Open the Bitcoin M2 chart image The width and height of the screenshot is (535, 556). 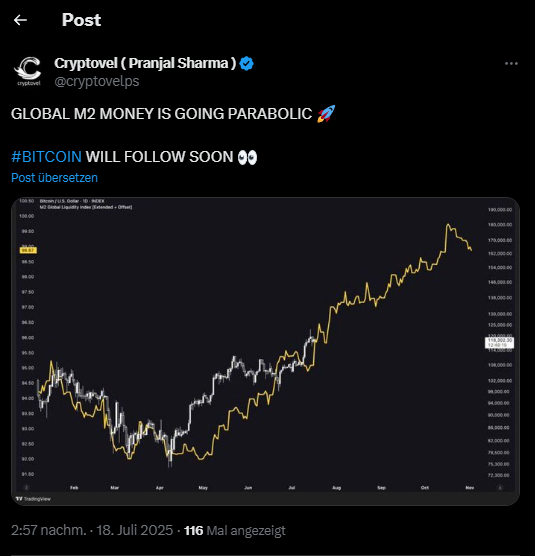click(x=266, y=351)
